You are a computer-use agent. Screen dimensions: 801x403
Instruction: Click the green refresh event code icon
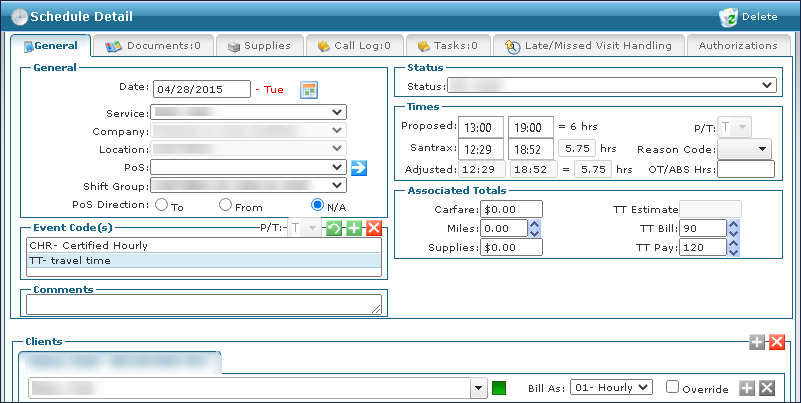[x=335, y=228]
